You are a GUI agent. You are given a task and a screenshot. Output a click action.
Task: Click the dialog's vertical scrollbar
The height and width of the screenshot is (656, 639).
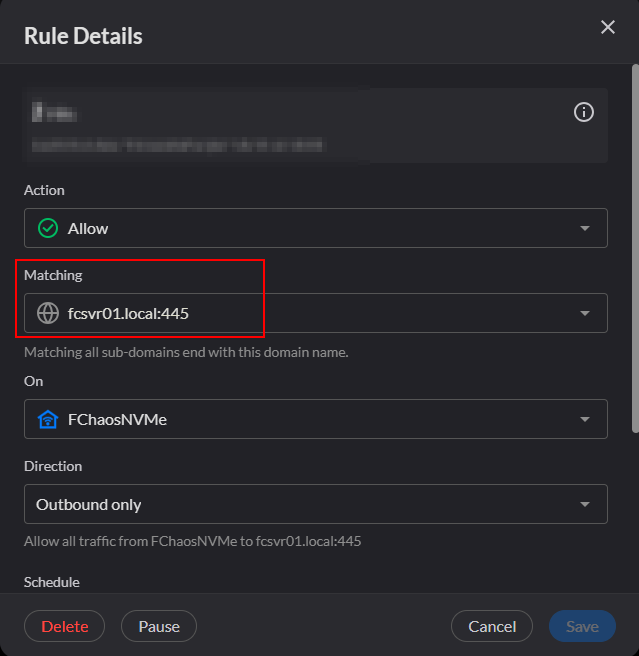click(x=634, y=250)
